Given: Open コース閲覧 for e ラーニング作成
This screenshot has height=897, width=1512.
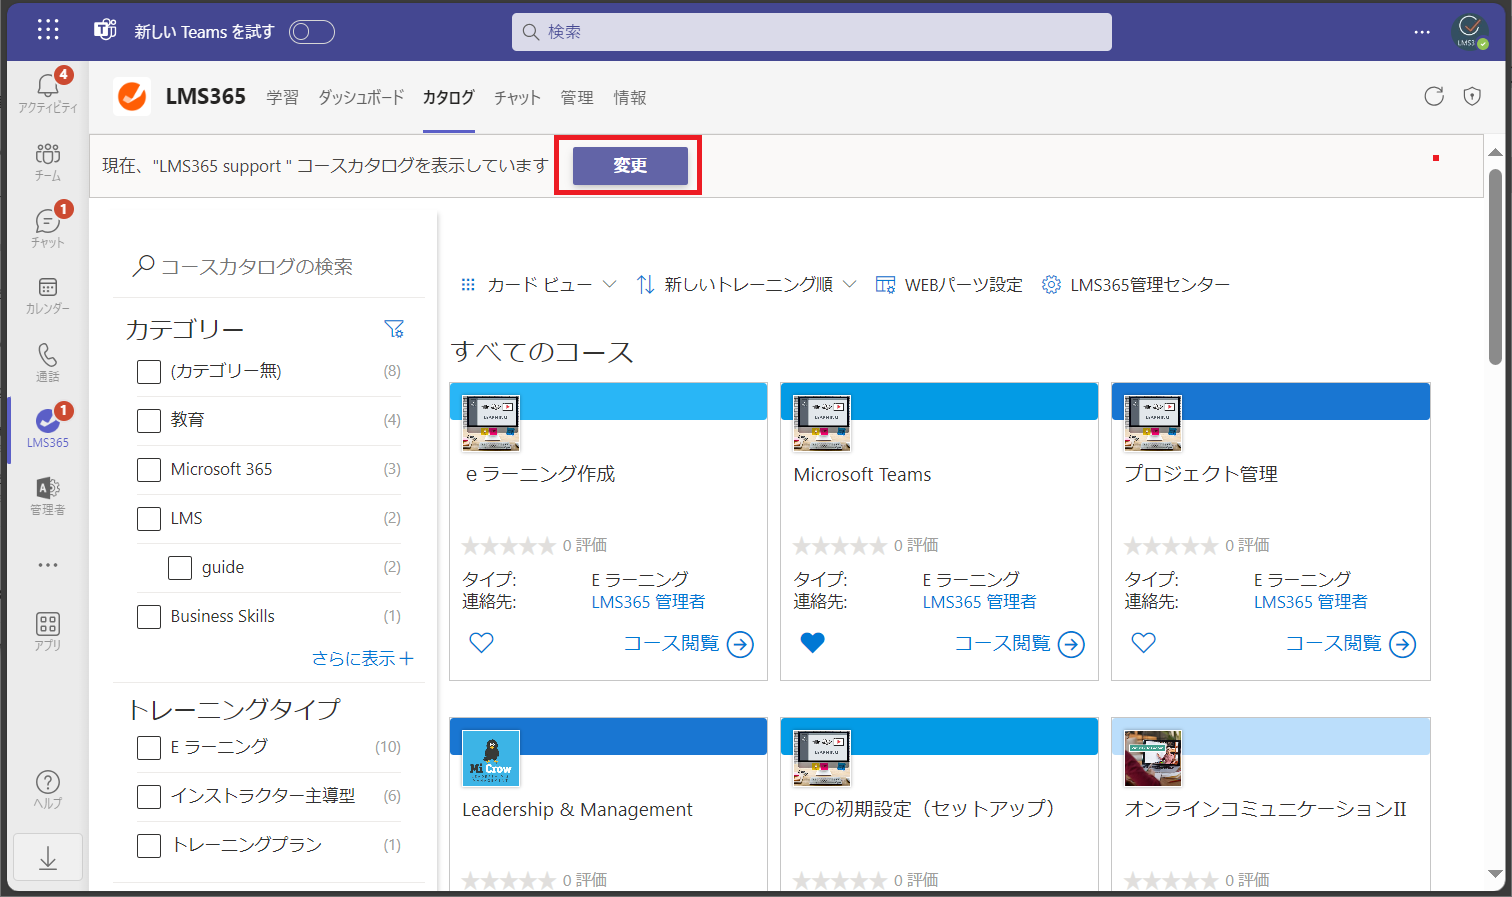Looking at the screenshot, I should 688,644.
